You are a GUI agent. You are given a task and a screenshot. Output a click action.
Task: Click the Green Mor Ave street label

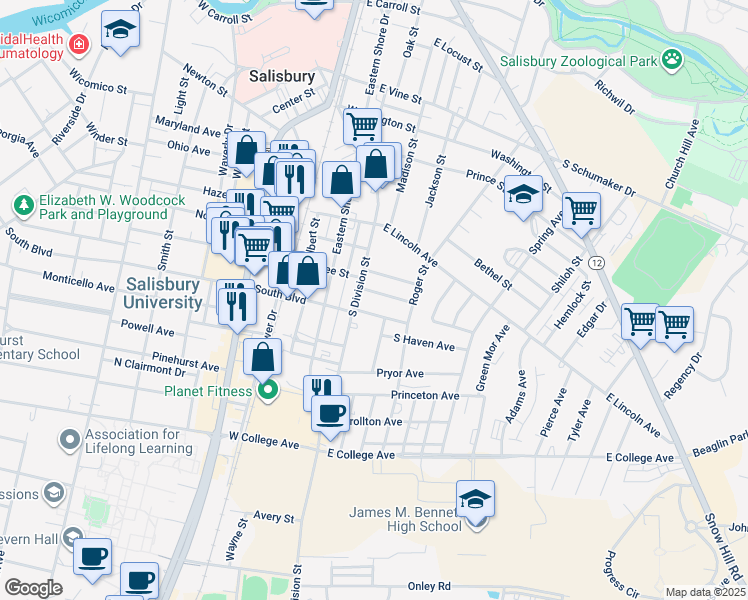tap(493, 358)
